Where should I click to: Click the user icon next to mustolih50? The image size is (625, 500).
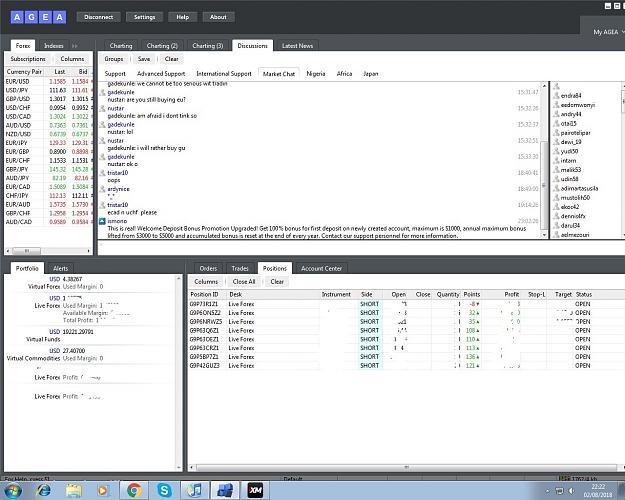coord(556,197)
